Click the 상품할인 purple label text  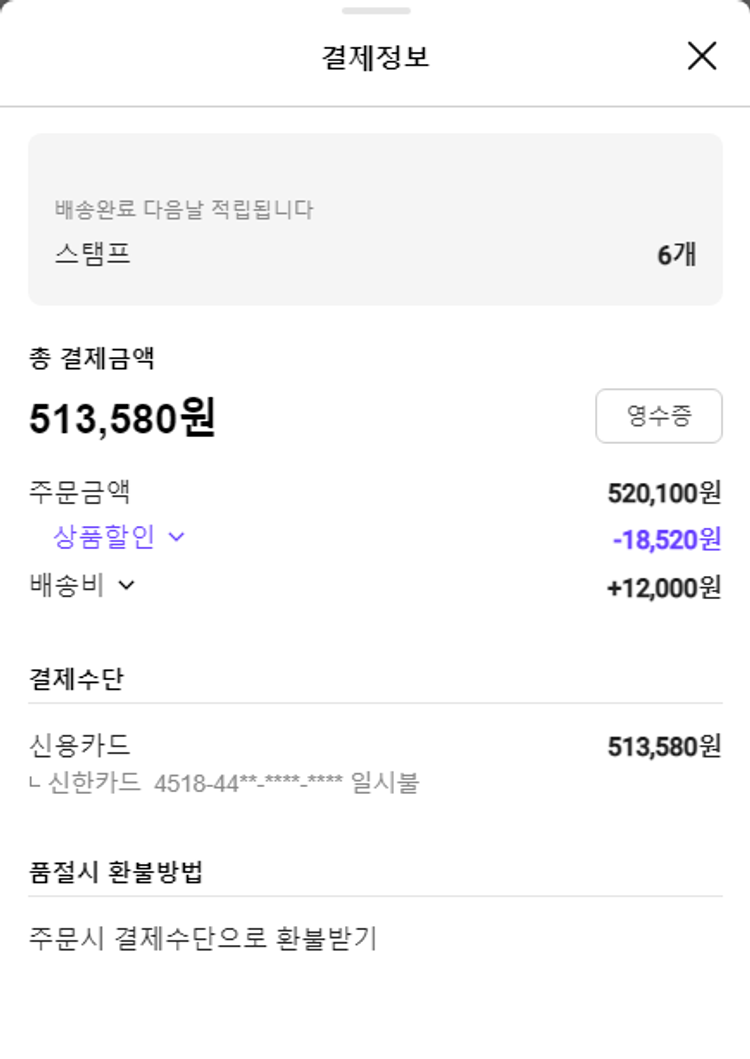pos(104,538)
